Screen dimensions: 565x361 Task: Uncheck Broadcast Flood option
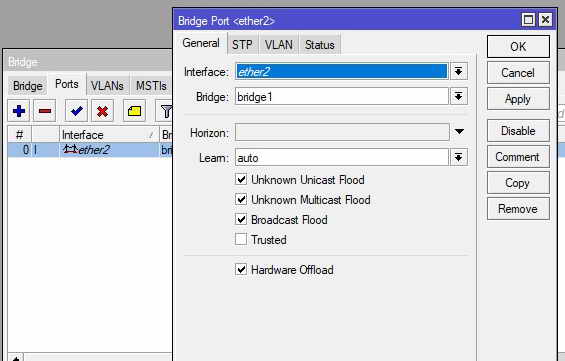click(241, 219)
